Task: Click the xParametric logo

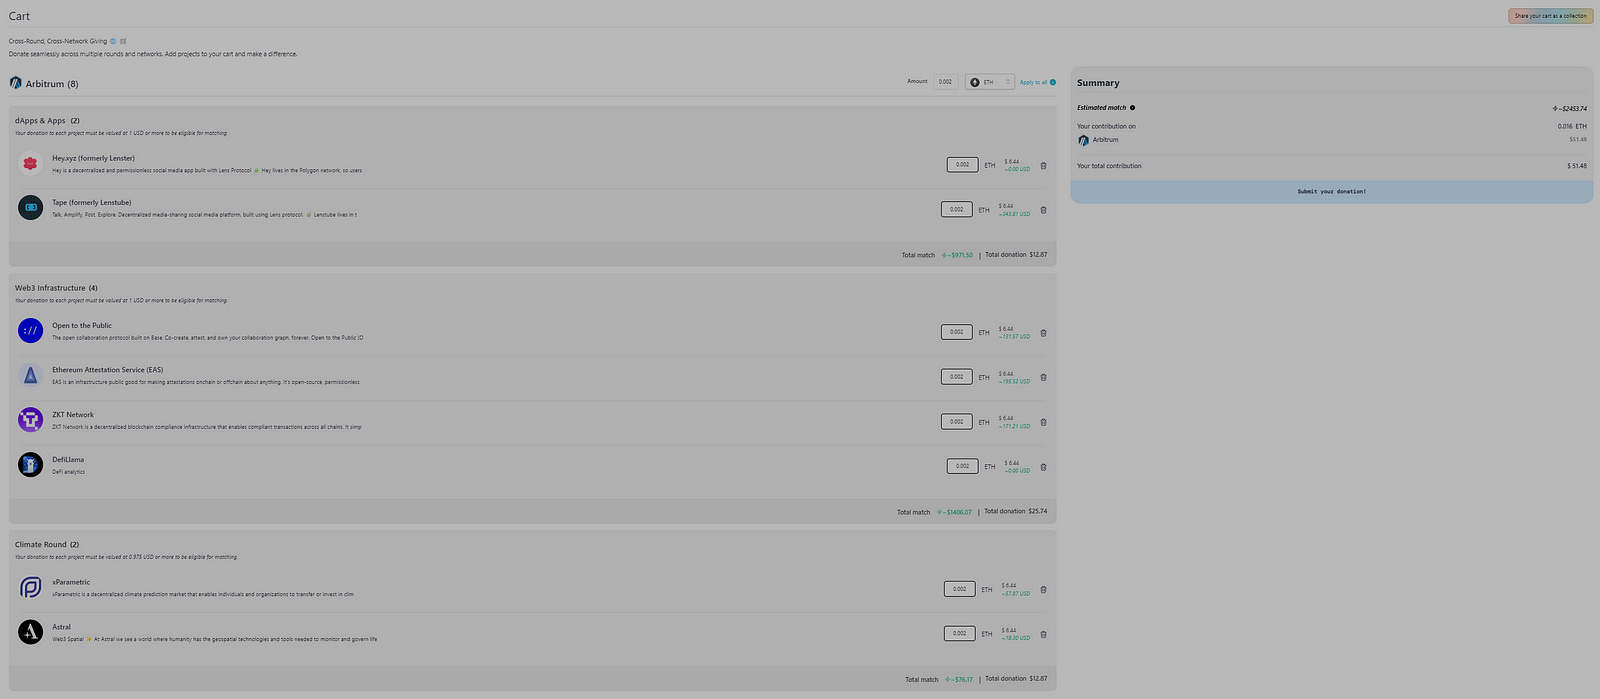Action: click(x=30, y=587)
